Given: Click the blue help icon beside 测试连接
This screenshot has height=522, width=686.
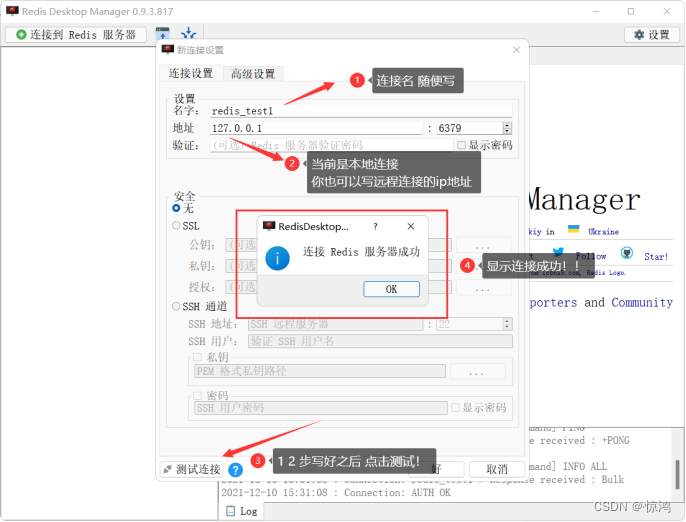Looking at the screenshot, I should pos(235,470).
